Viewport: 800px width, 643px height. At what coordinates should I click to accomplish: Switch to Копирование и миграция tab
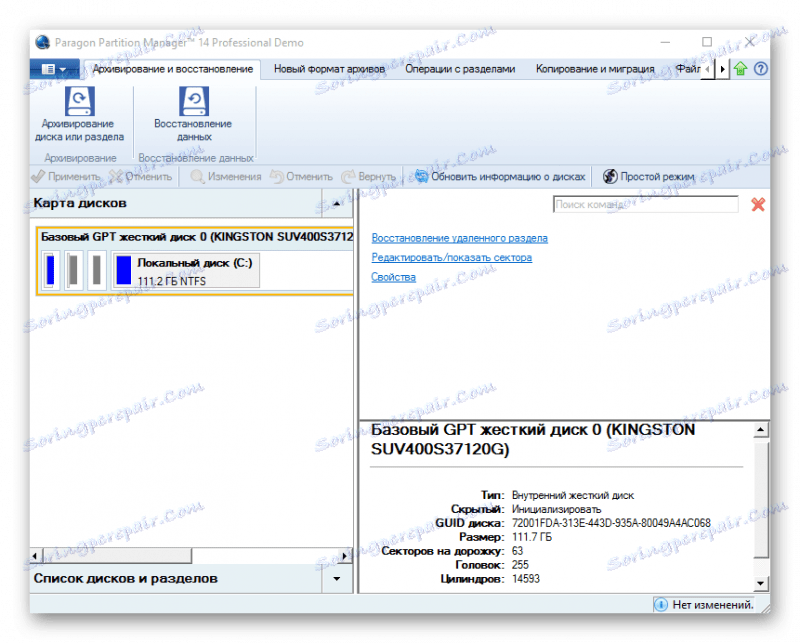coord(595,69)
